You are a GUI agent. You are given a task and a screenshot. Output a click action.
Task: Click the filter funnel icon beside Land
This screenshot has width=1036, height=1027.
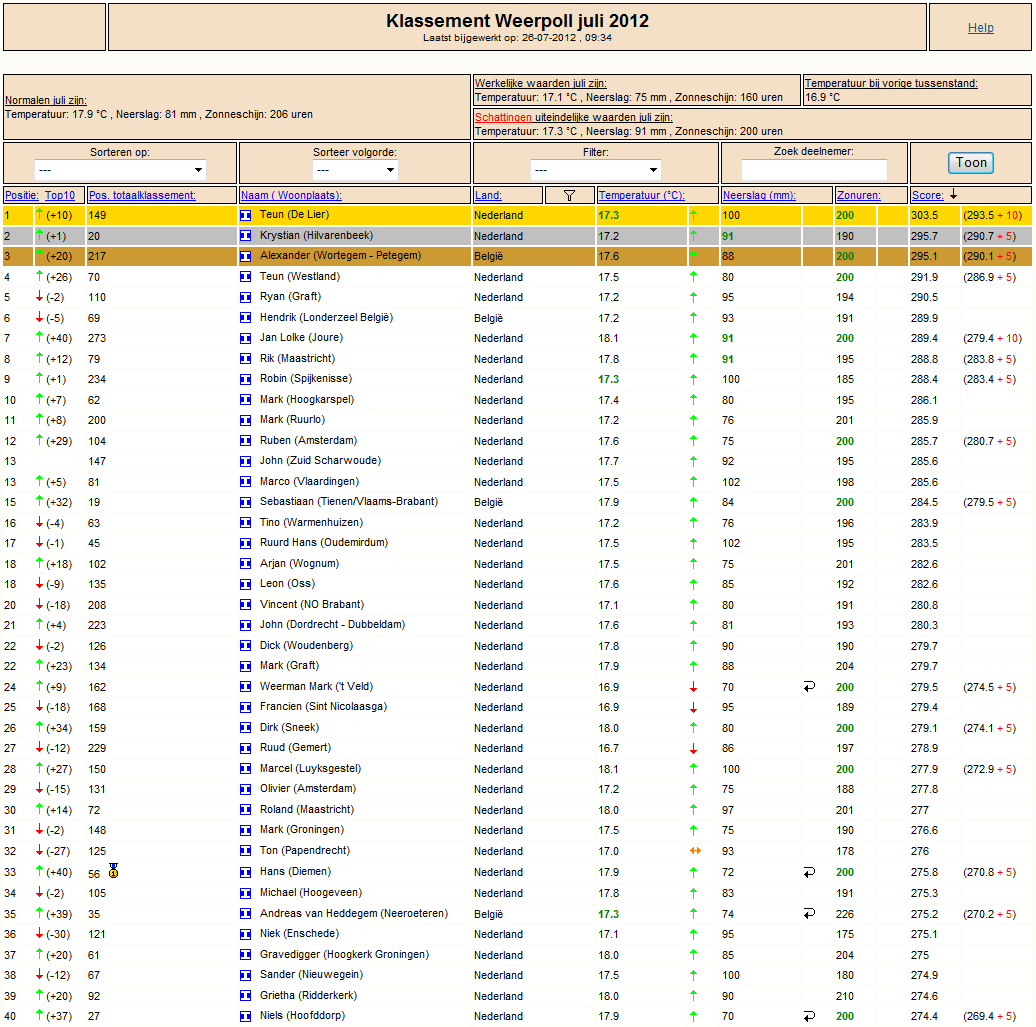coord(569,196)
